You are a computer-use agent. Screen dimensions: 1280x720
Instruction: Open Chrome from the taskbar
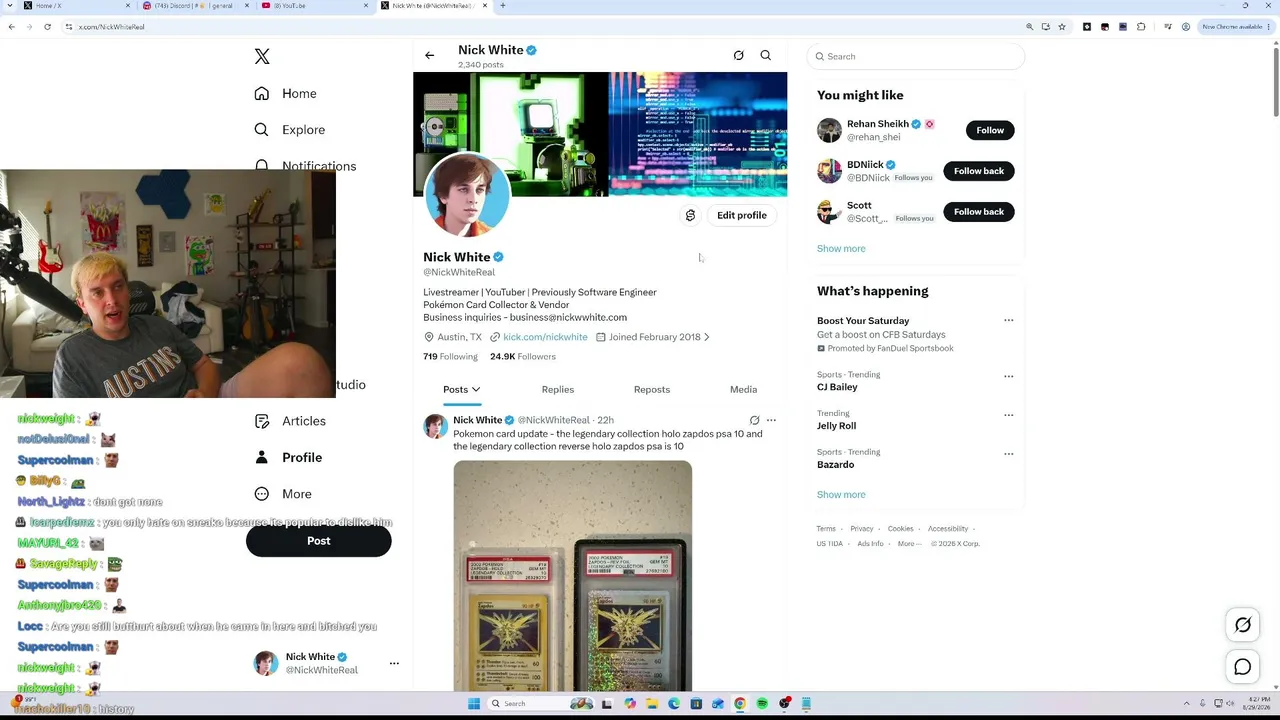coord(740,704)
